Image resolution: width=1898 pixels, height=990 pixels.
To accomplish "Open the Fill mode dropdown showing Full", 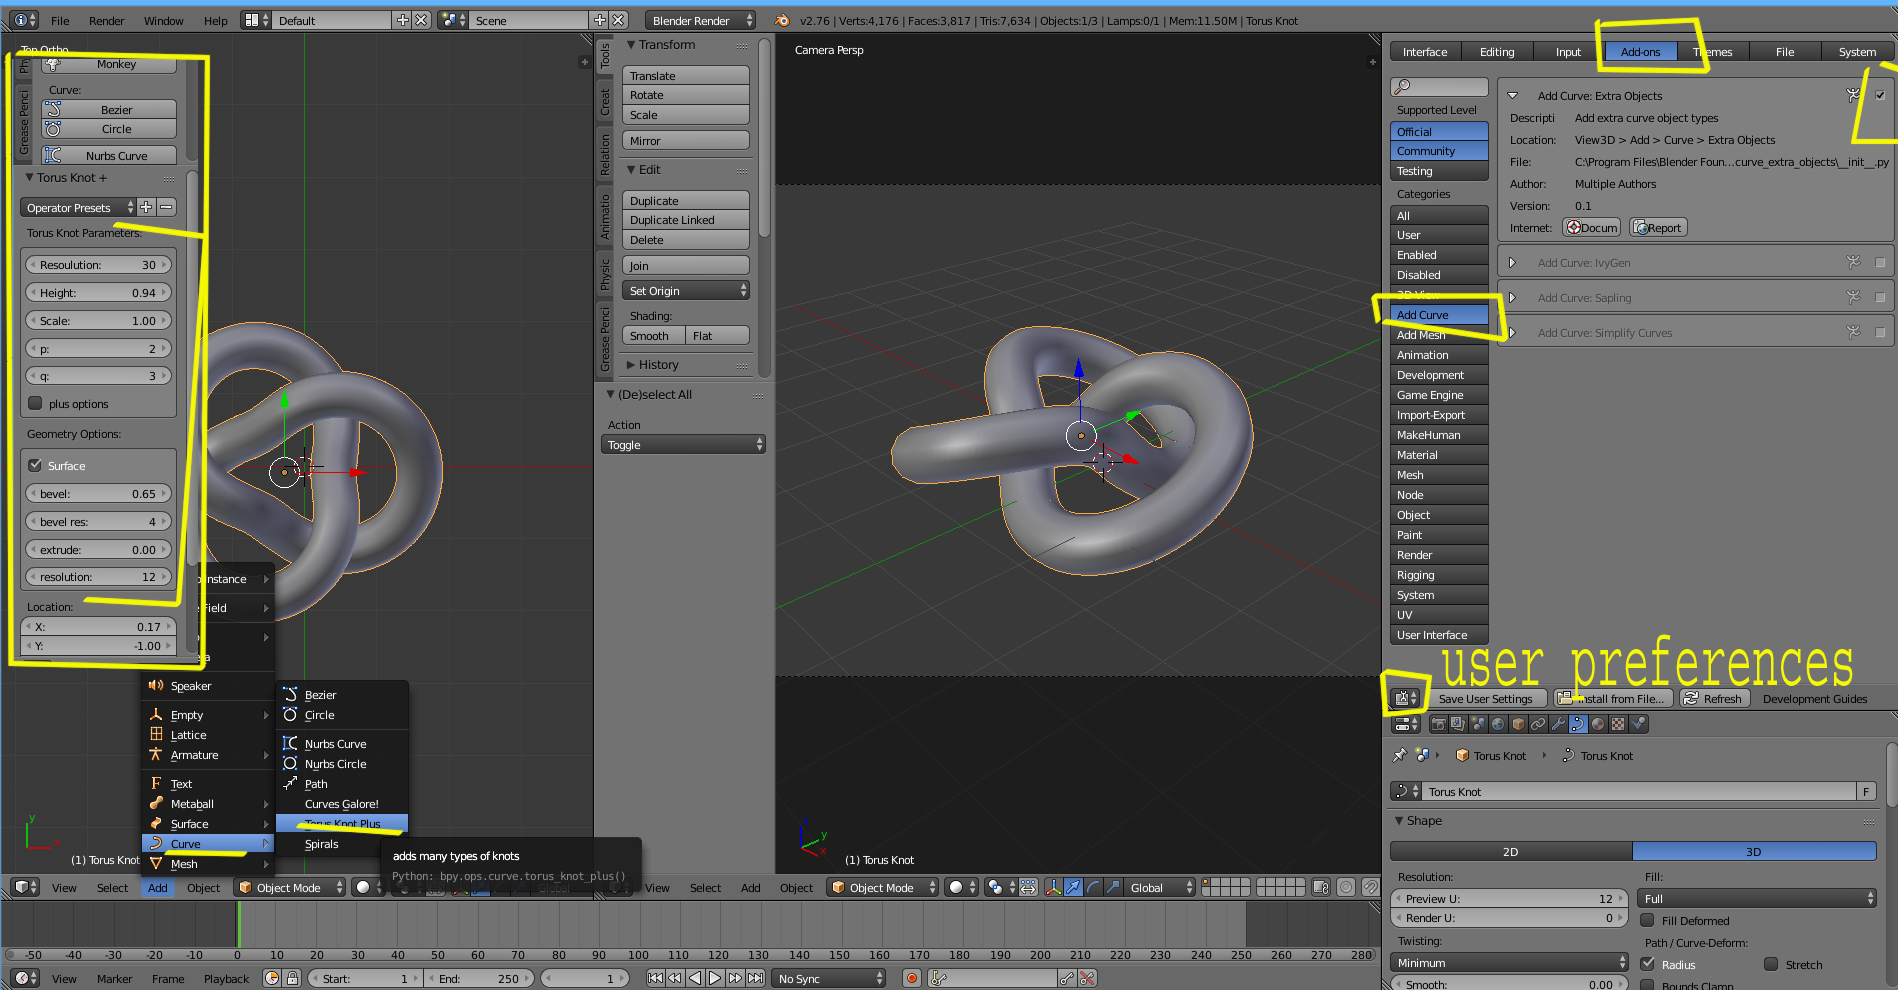I will tap(1758, 899).
